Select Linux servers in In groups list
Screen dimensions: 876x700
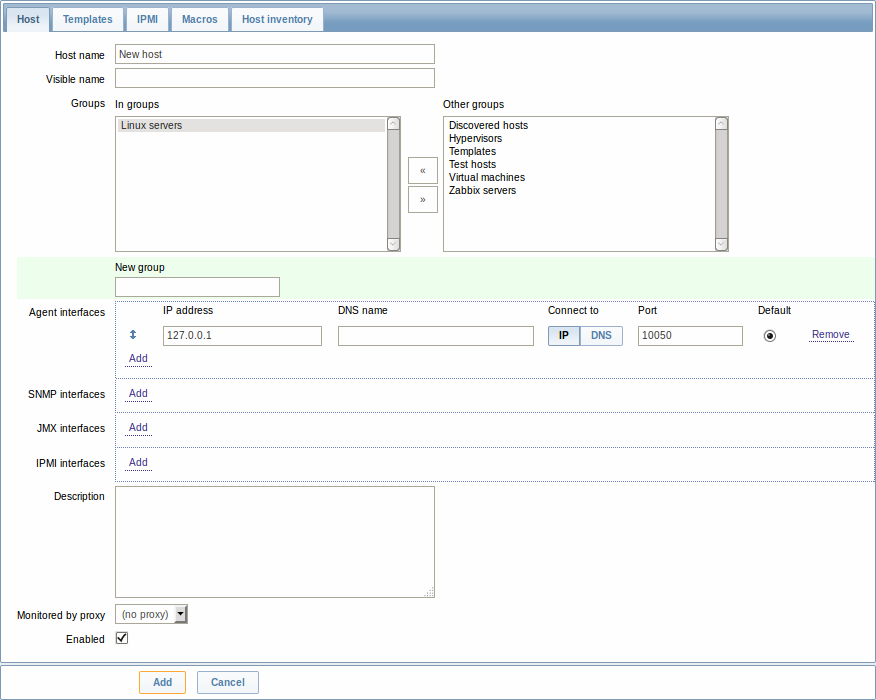251,126
